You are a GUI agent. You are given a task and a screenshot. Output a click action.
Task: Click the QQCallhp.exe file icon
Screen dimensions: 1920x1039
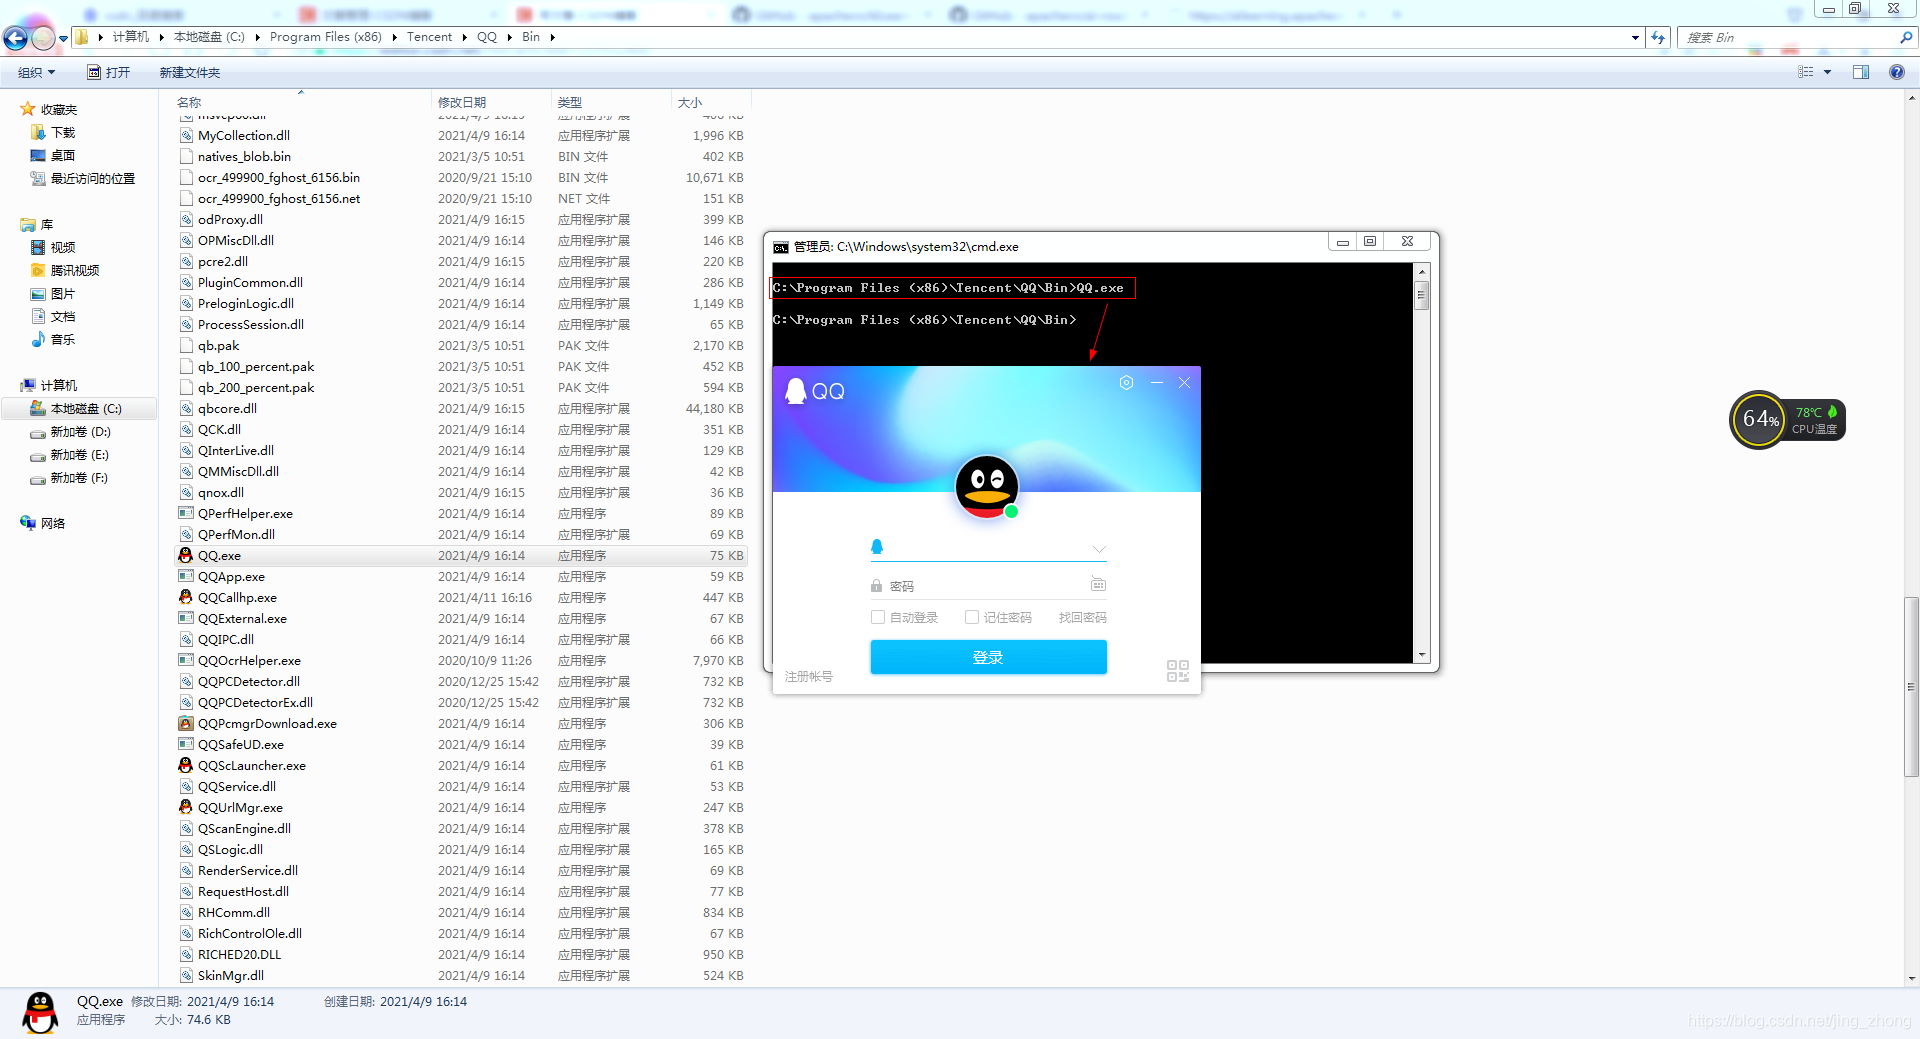click(x=186, y=597)
